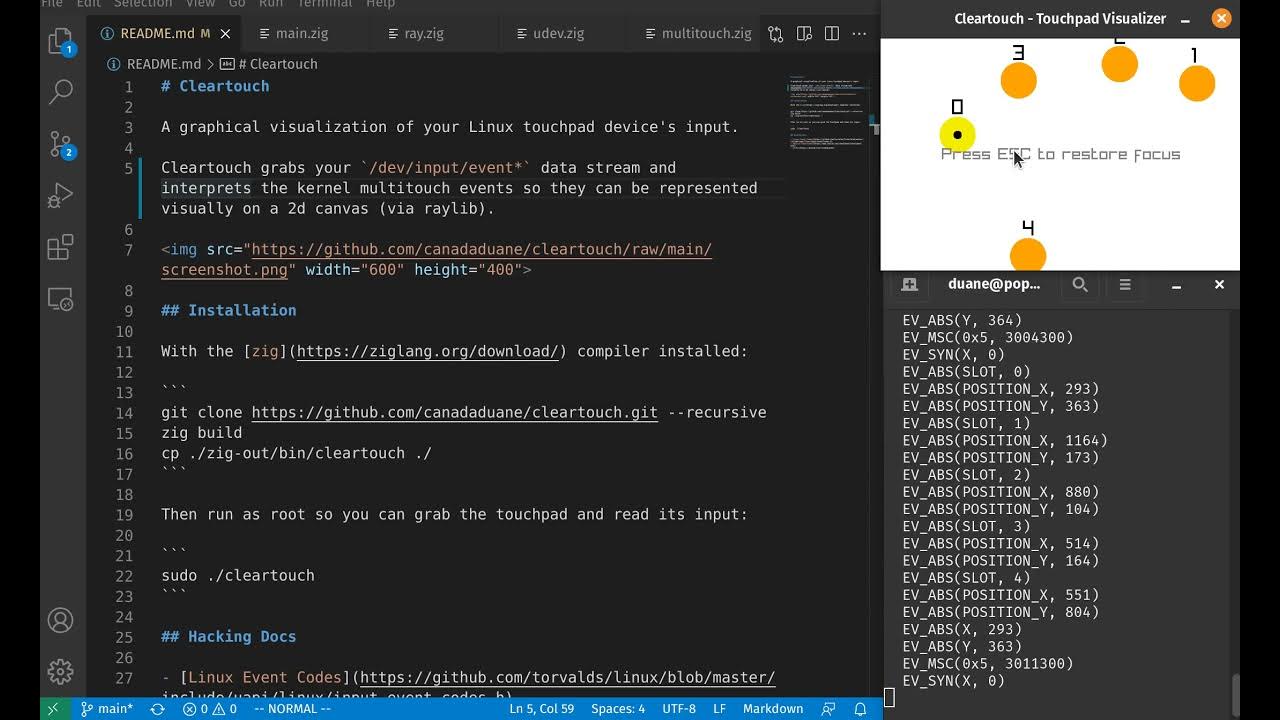Screen dimensions: 1280x720
Task: Click 'EV_ABS(POSITION_X, 1164)' terminal line
Action: (x=1005, y=440)
